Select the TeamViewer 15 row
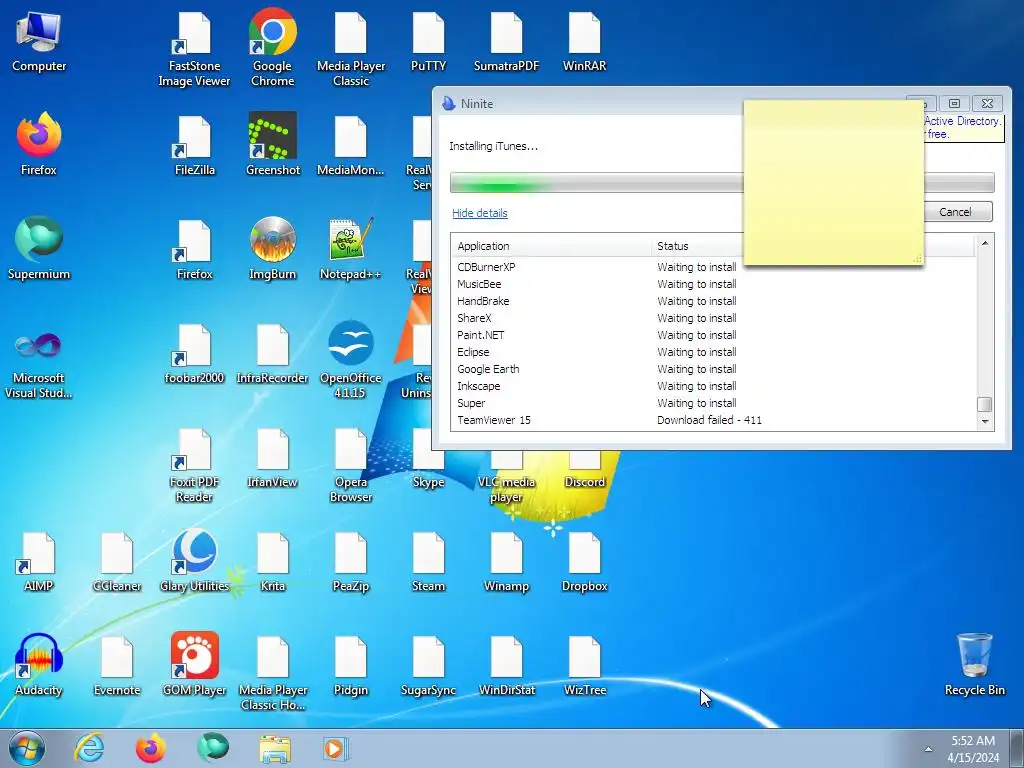Image resolution: width=1024 pixels, height=768 pixels. point(713,420)
